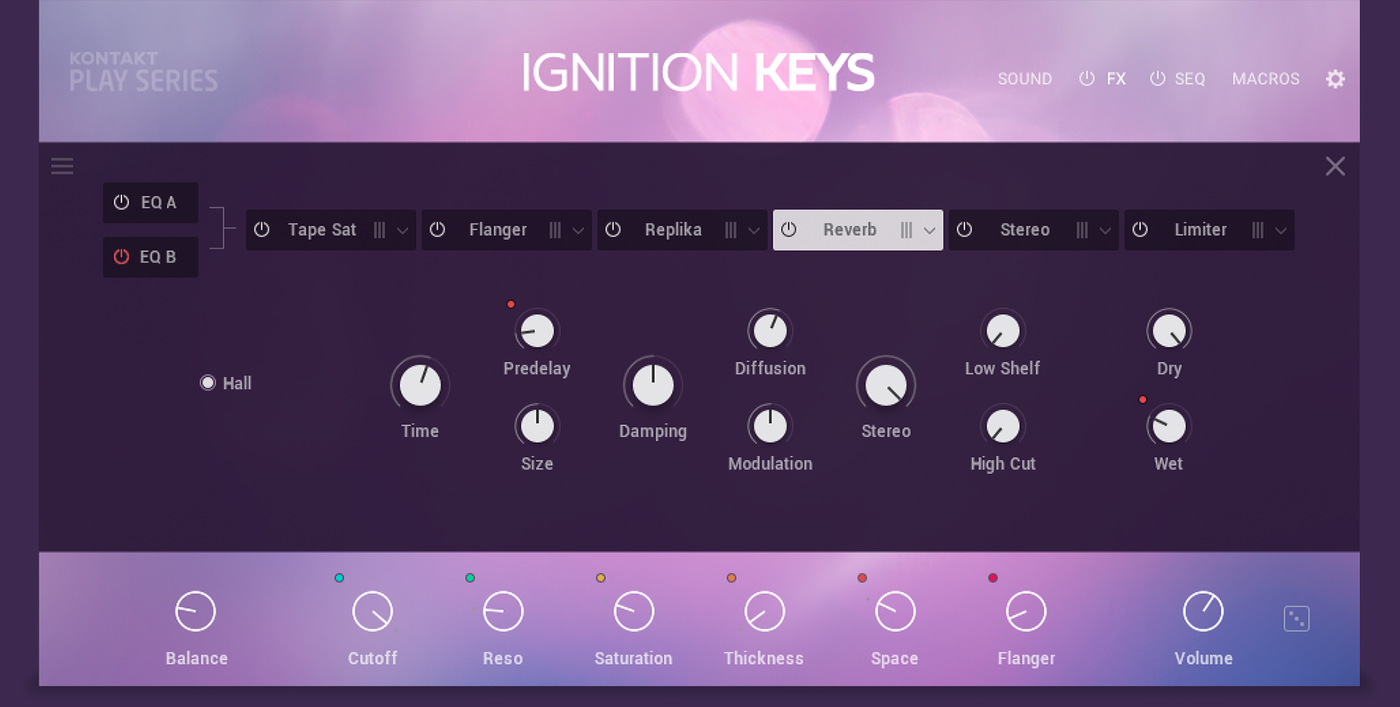Screen dimensions: 1400x707
Task: Select the Tape Sat effect slot
Action: (x=331, y=230)
